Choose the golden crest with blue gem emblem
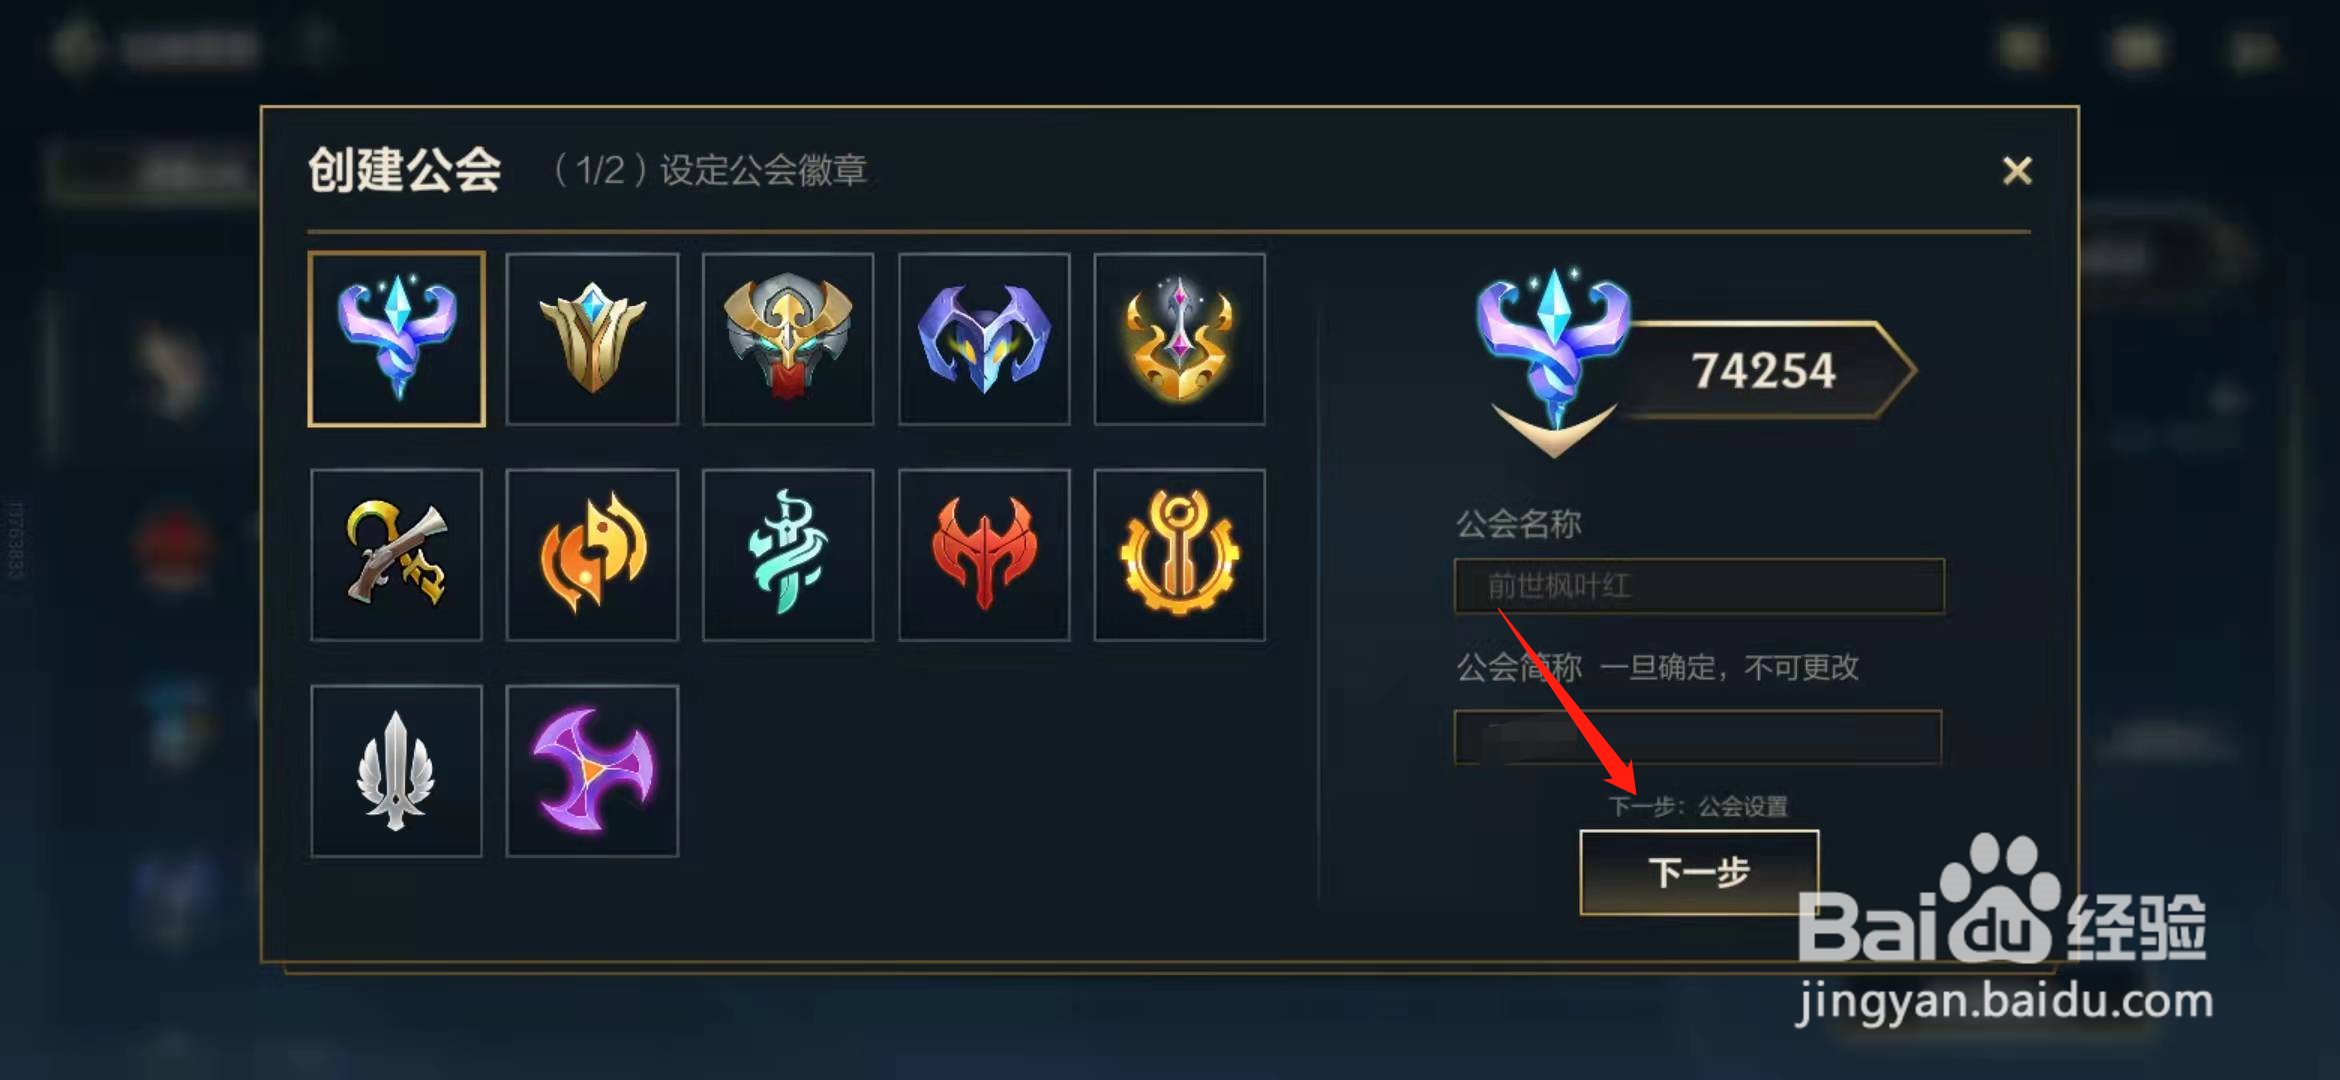The image size is (2340, 1080). tap(592, 339)
